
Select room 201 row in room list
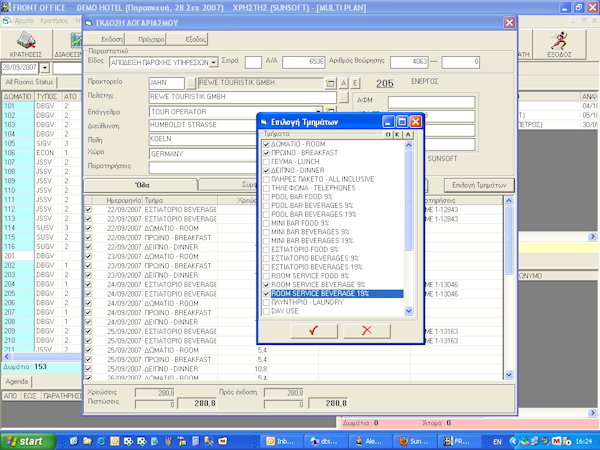[41, 256]
